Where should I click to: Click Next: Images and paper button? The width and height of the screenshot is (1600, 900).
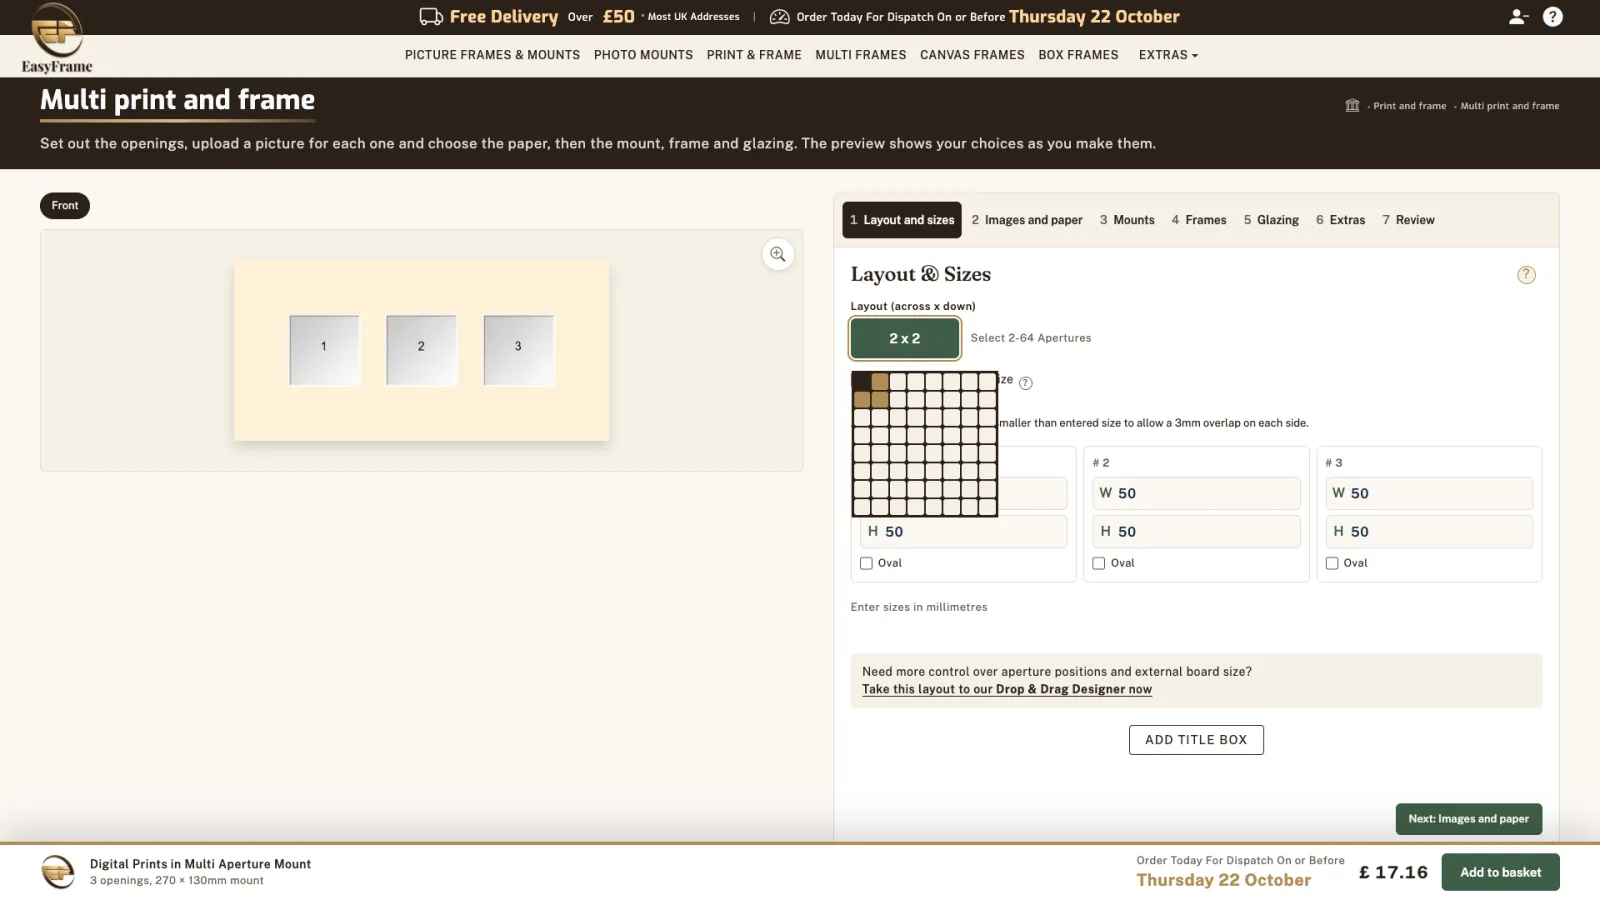1469,819
